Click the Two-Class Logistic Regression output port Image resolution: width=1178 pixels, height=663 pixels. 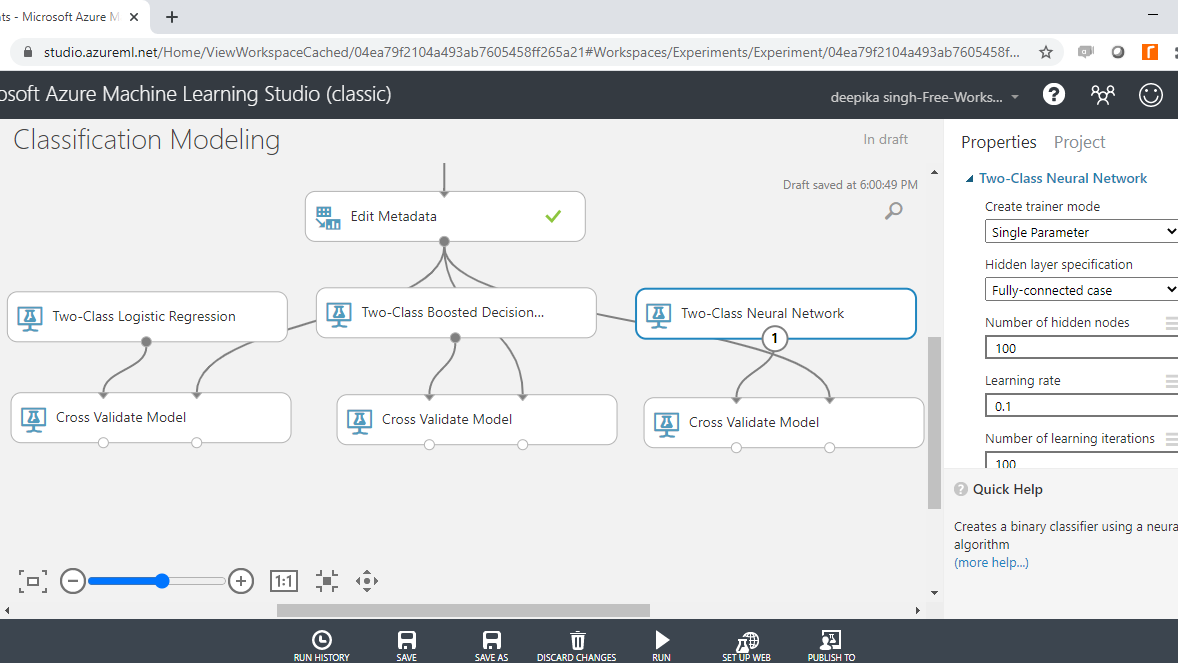[x=146, y=342]
